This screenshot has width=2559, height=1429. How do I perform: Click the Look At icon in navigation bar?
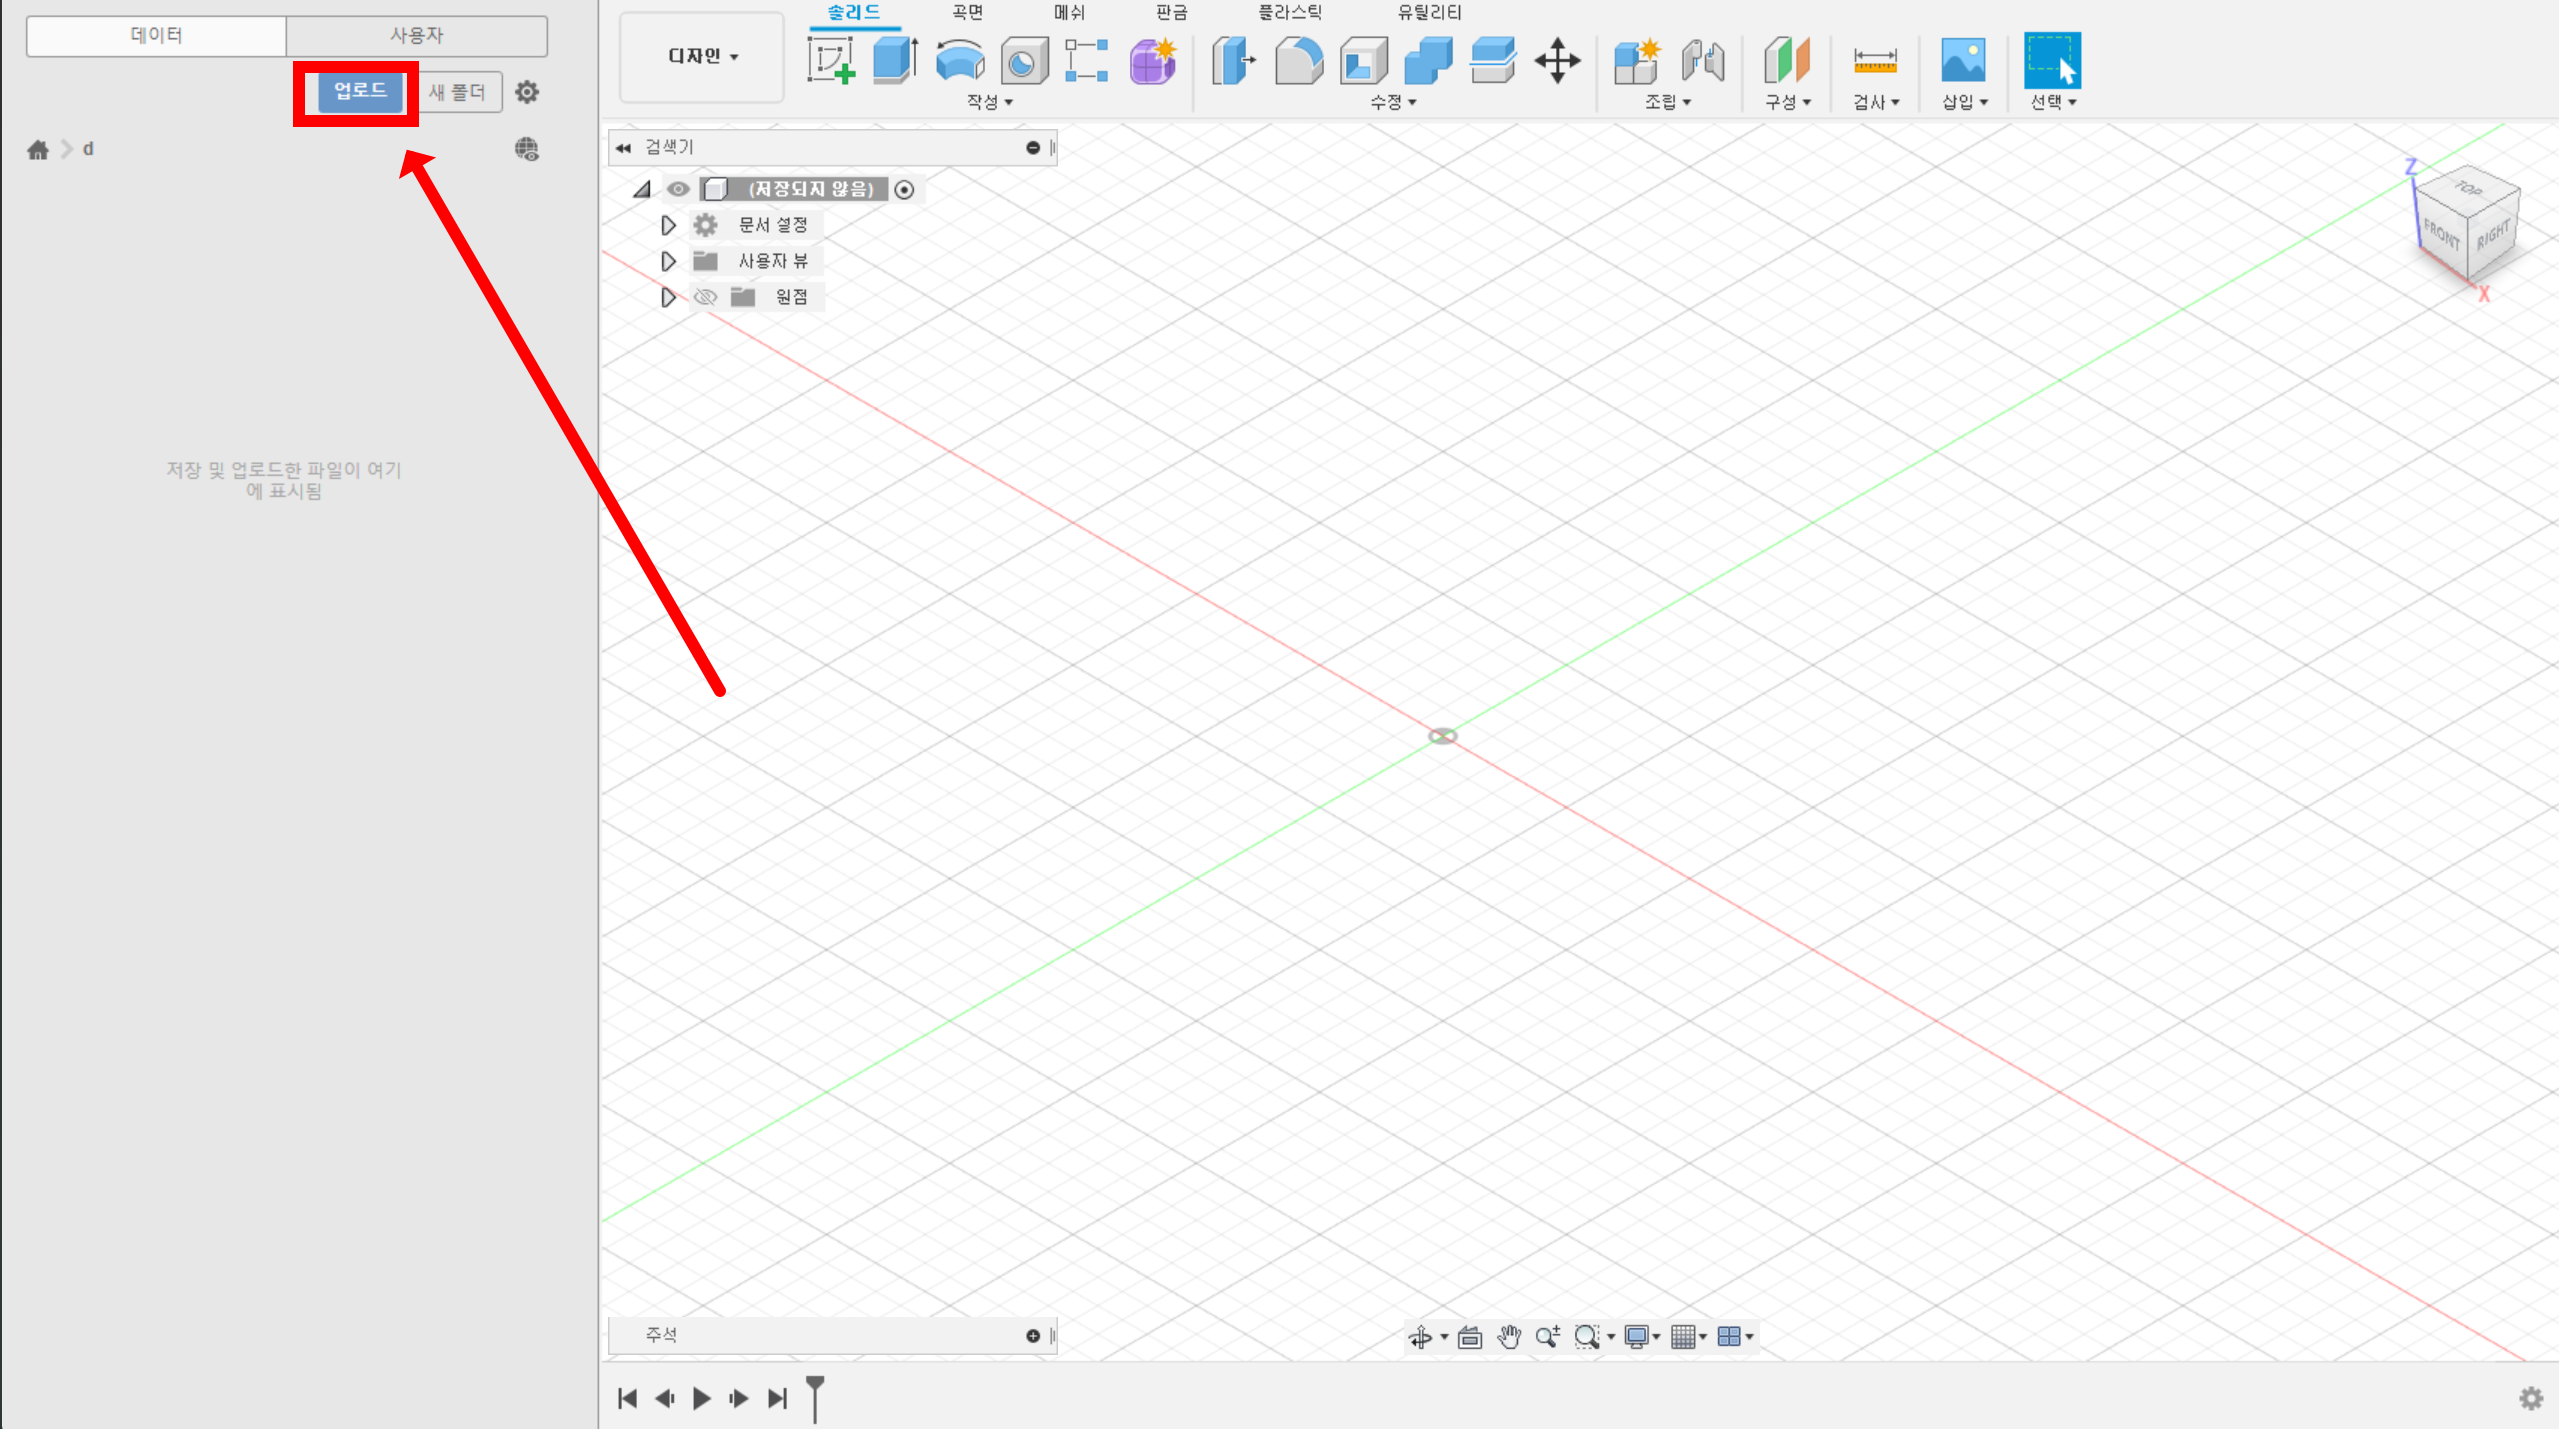[1470, 1337]
